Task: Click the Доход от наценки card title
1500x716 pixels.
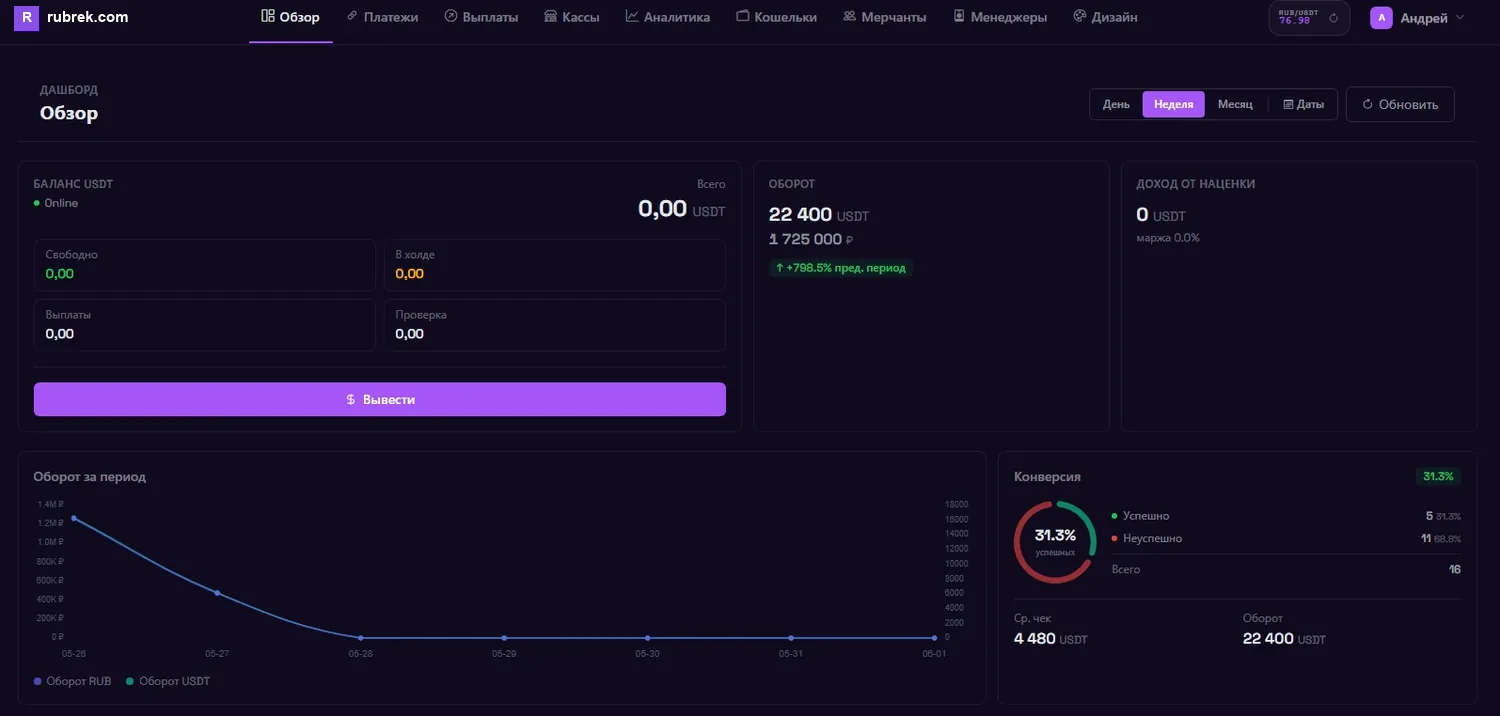Action: [x=1195, y=184]
